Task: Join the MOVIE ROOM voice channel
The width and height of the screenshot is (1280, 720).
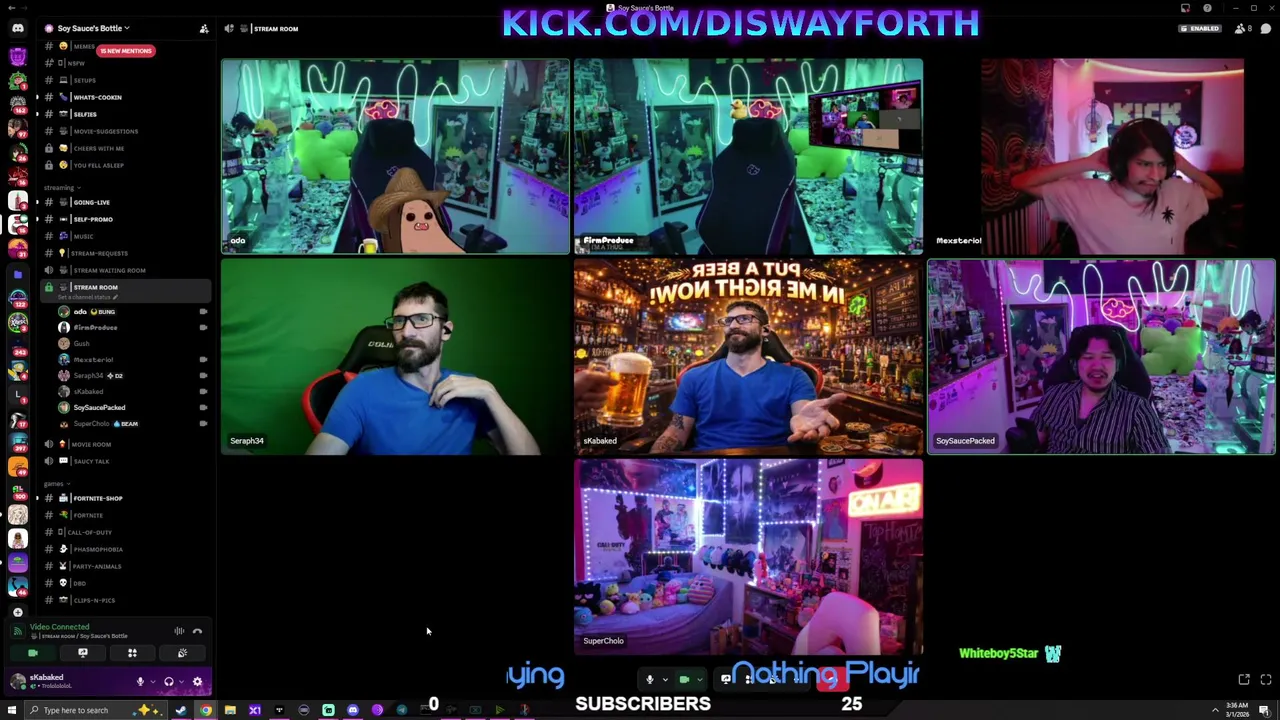Action: [x=125, y=444]
